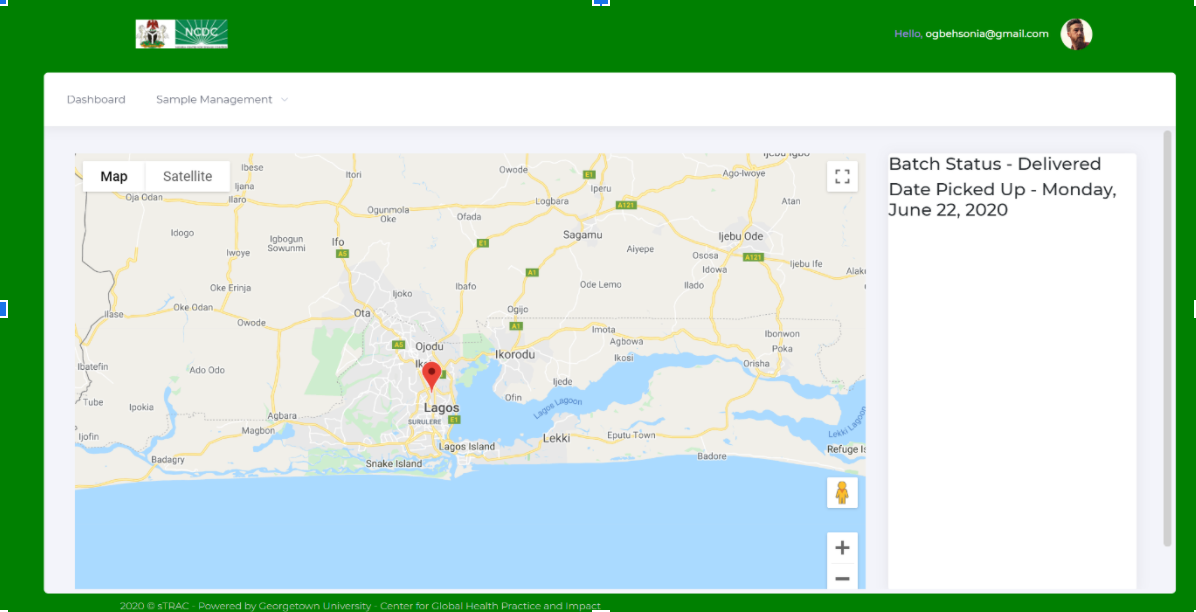Click the Ogijo label on map
The image size is (1196, 612).
(x=518, y=309)
